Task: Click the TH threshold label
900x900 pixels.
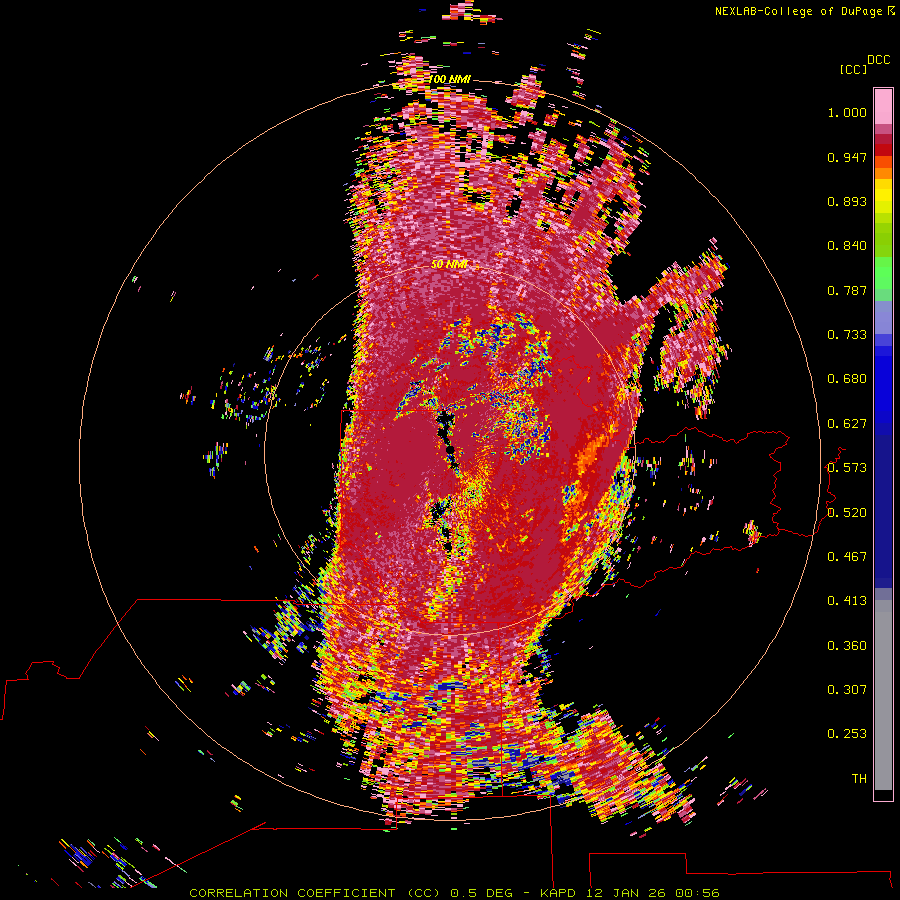Action: (859, 779)
